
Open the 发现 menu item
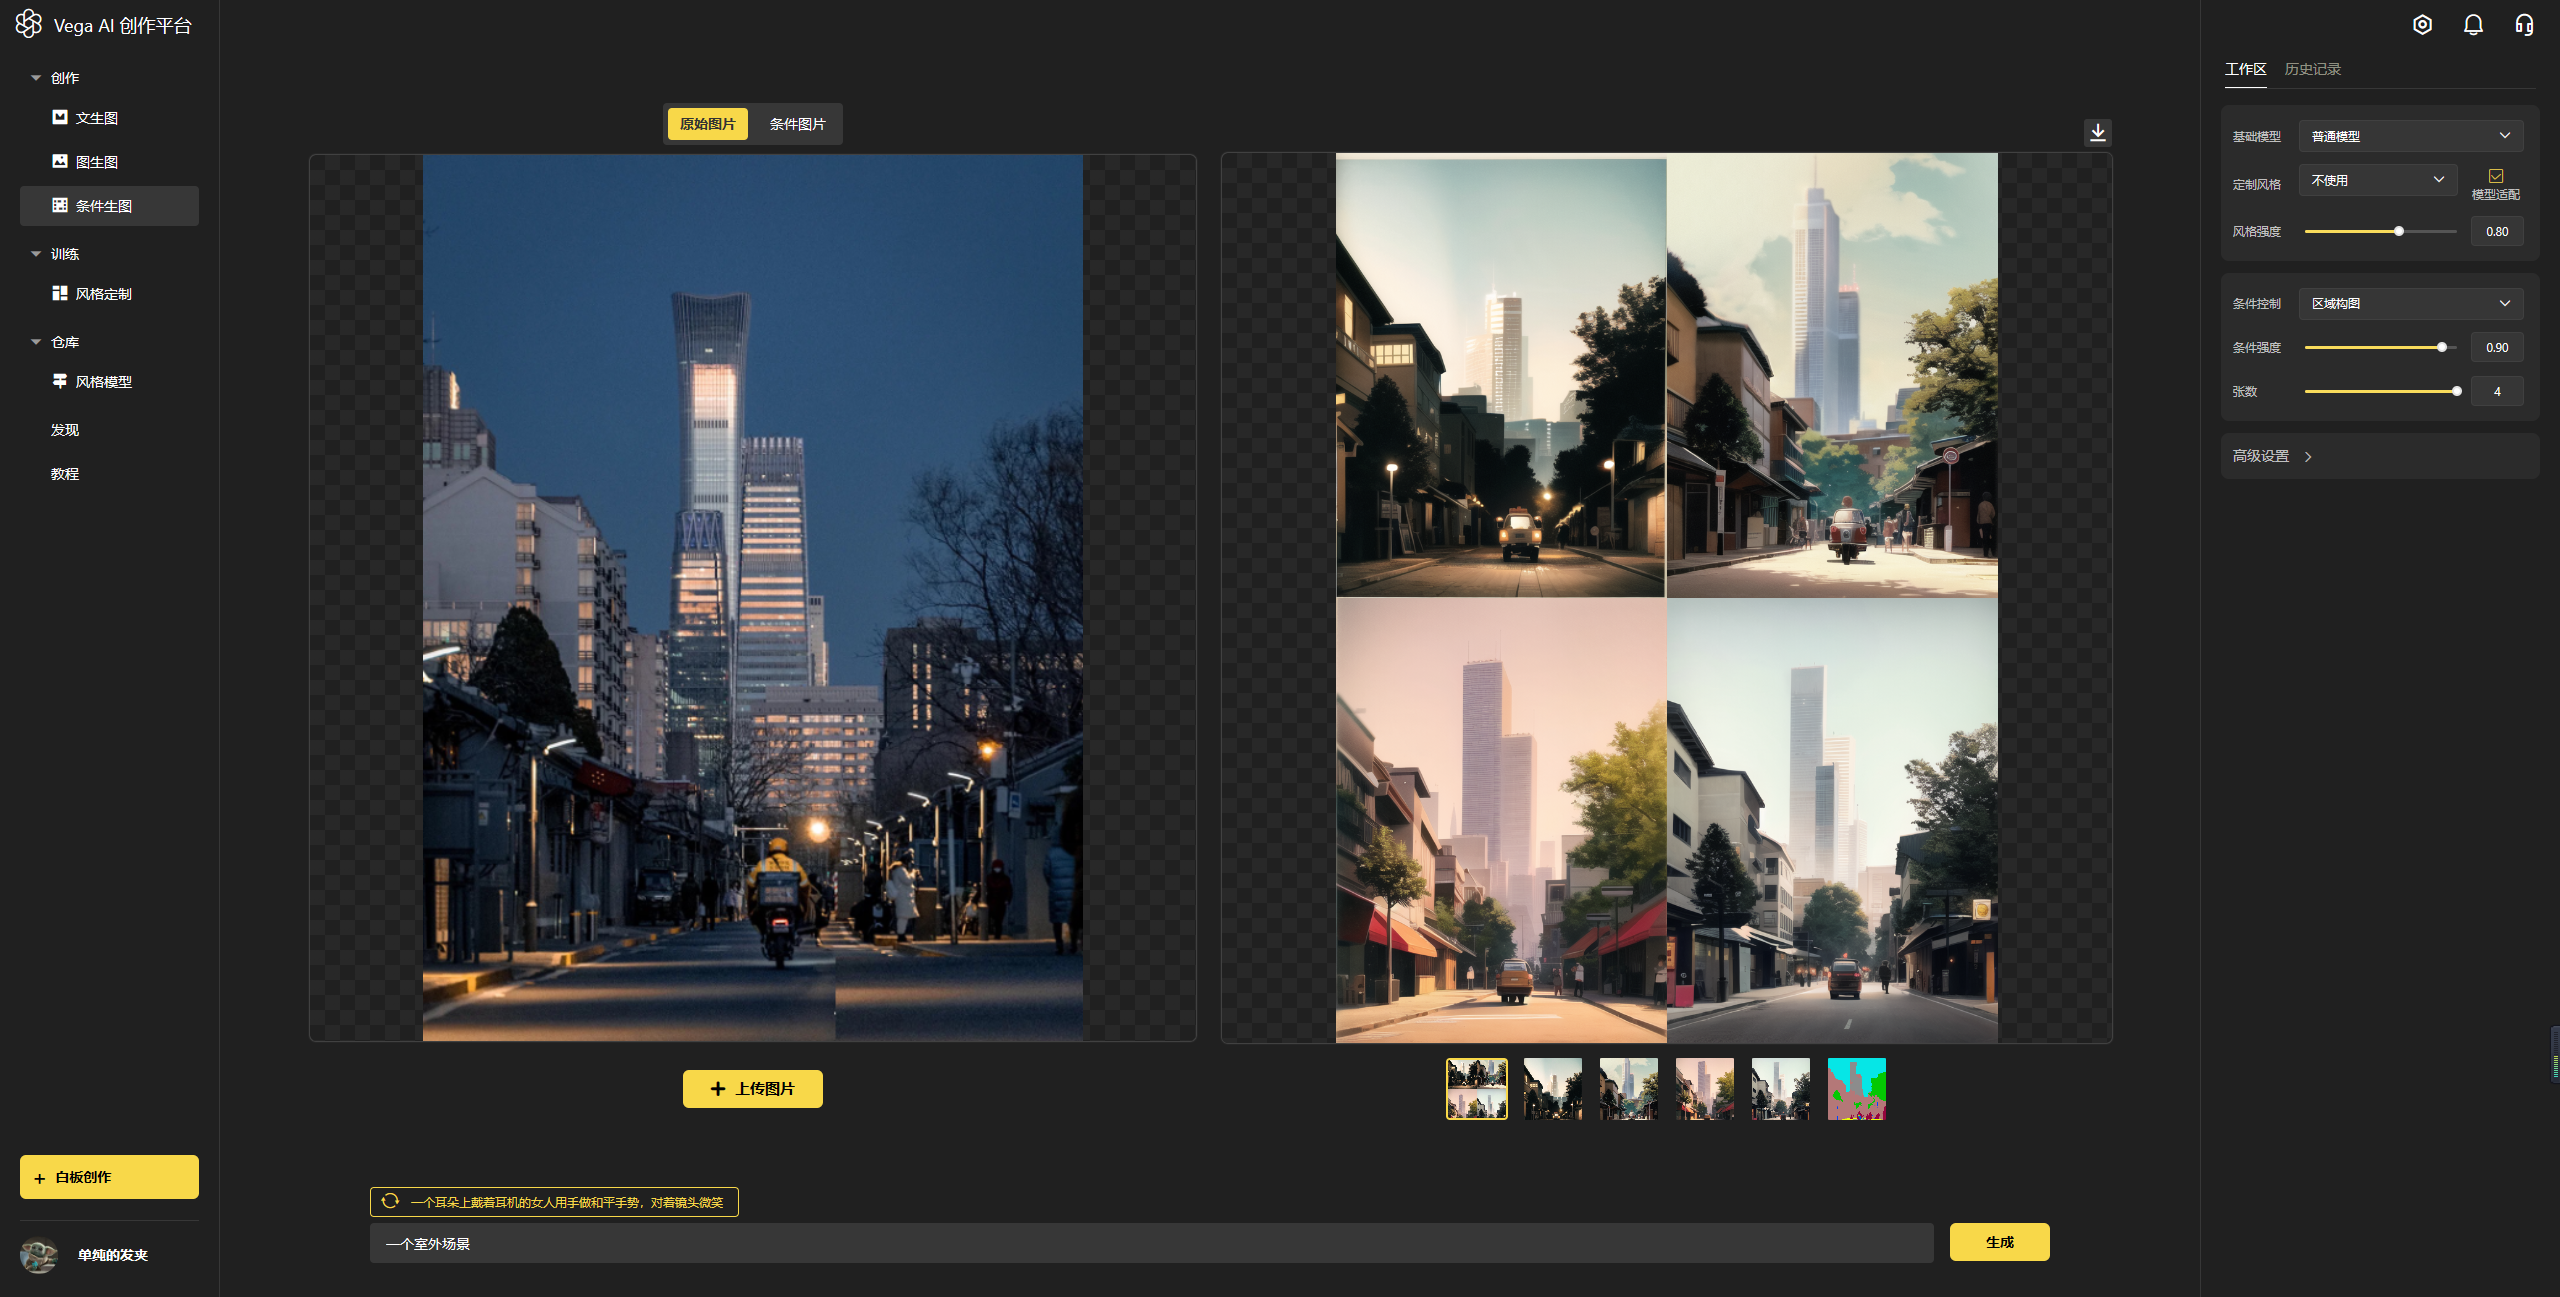[65, 430]
